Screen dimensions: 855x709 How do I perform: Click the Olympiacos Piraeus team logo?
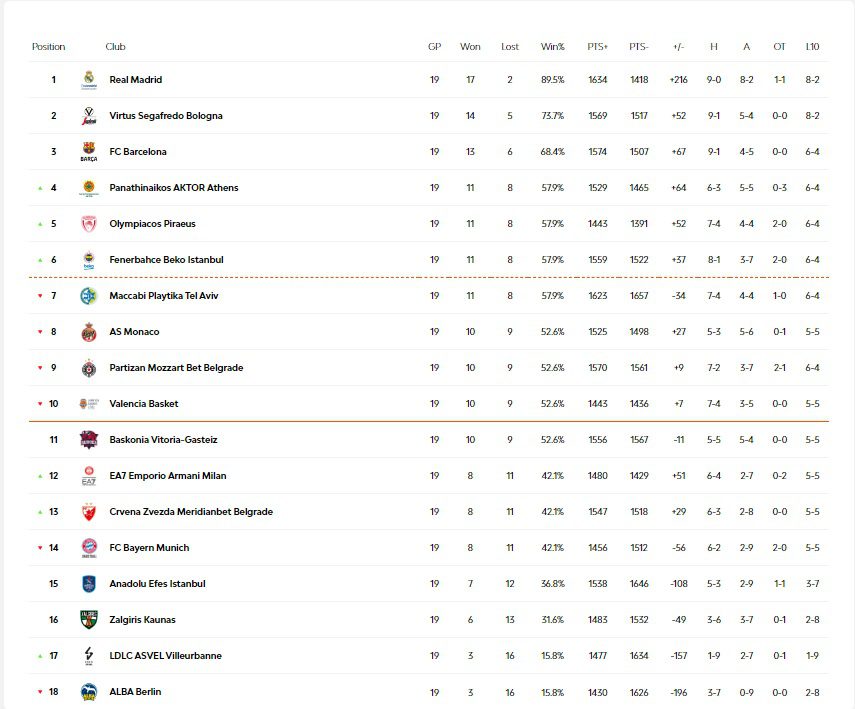88,224
